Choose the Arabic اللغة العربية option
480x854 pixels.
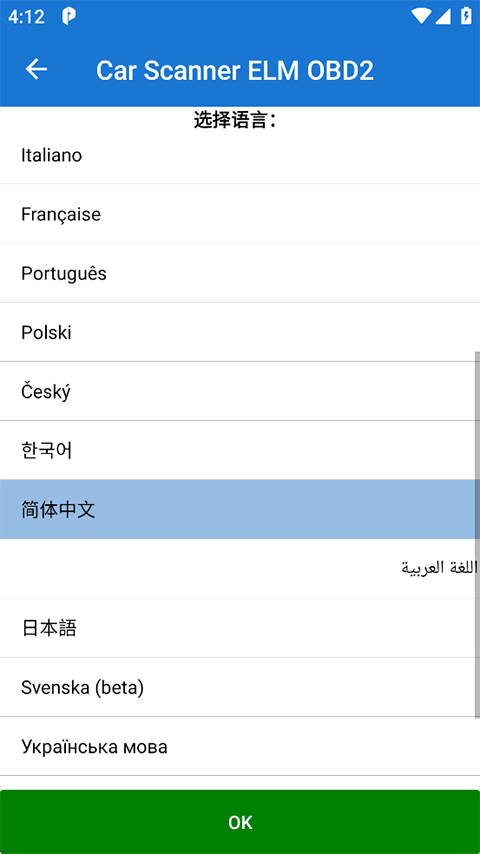click(x=240, y=569)
